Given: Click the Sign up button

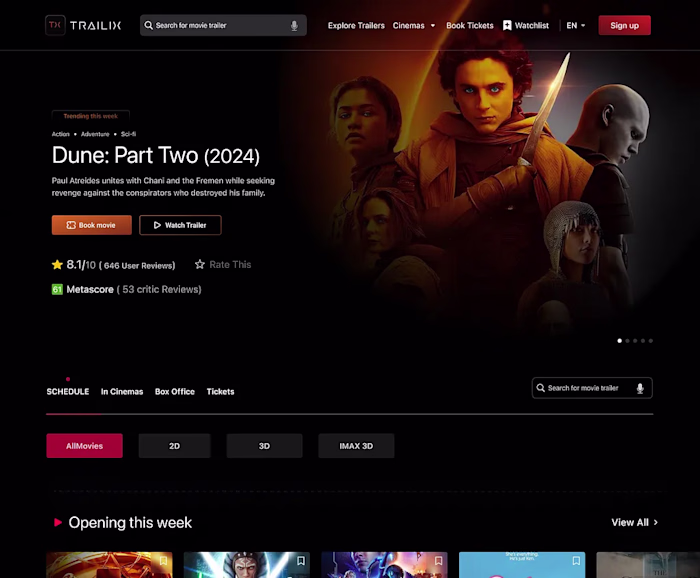Looking at the screenshot, I should (625, 25).
